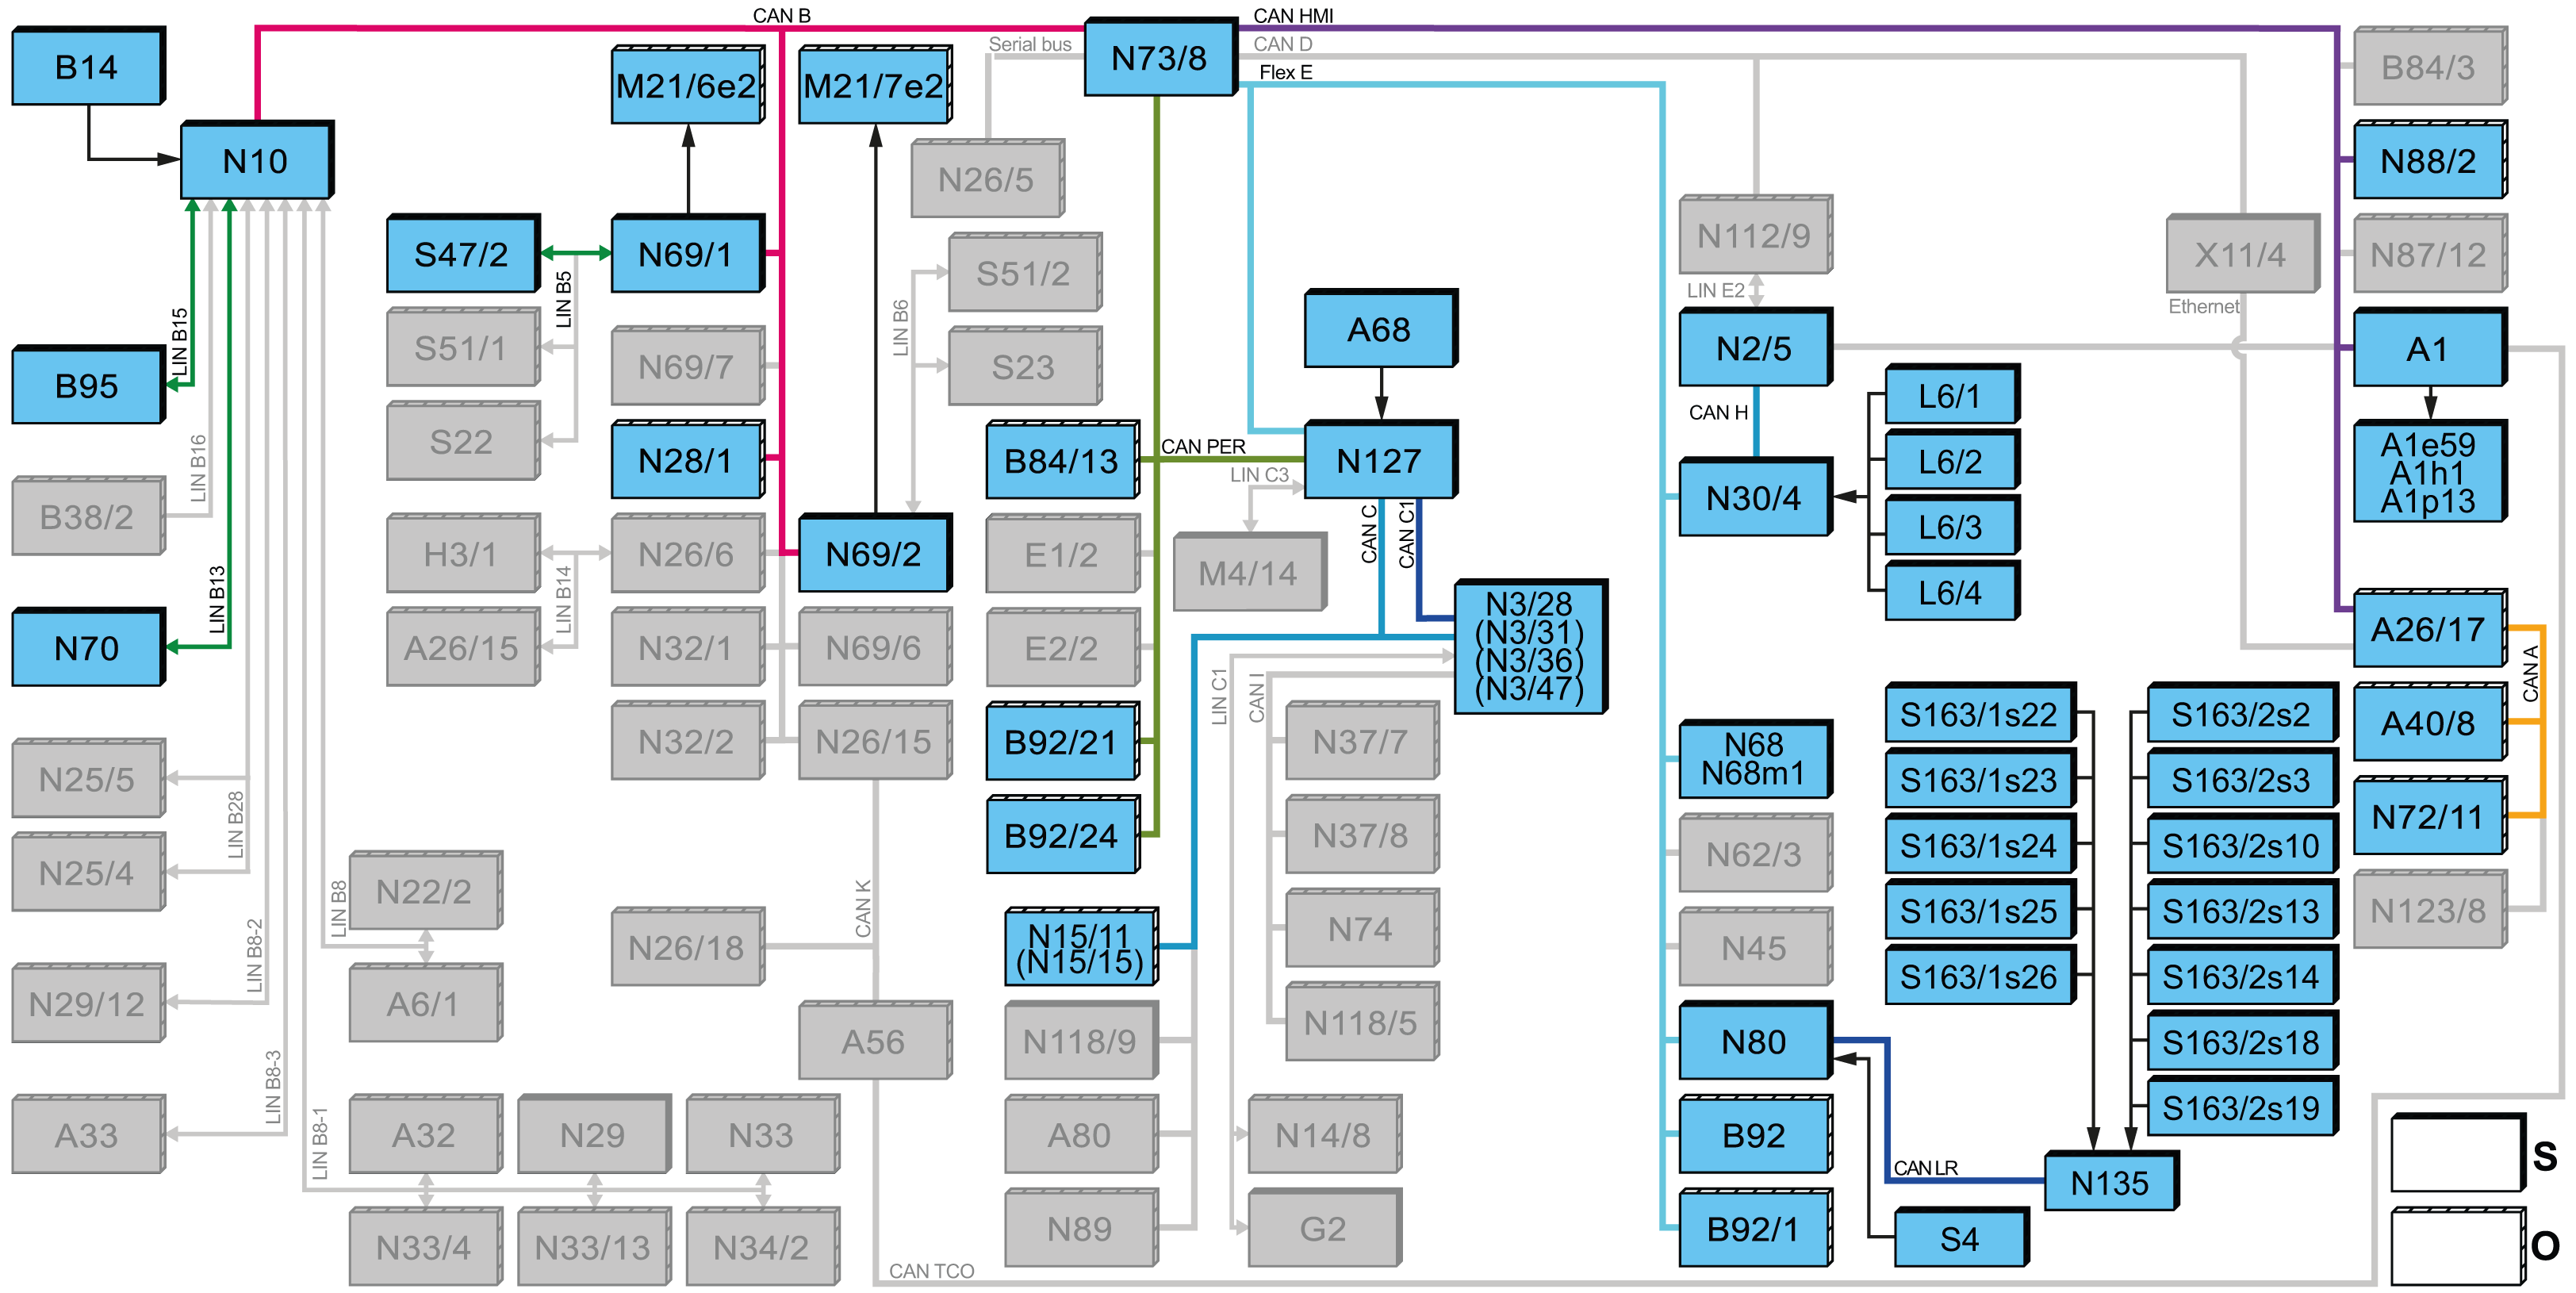
Task: Select the N70 block
Action: click(x=88, y=647)
